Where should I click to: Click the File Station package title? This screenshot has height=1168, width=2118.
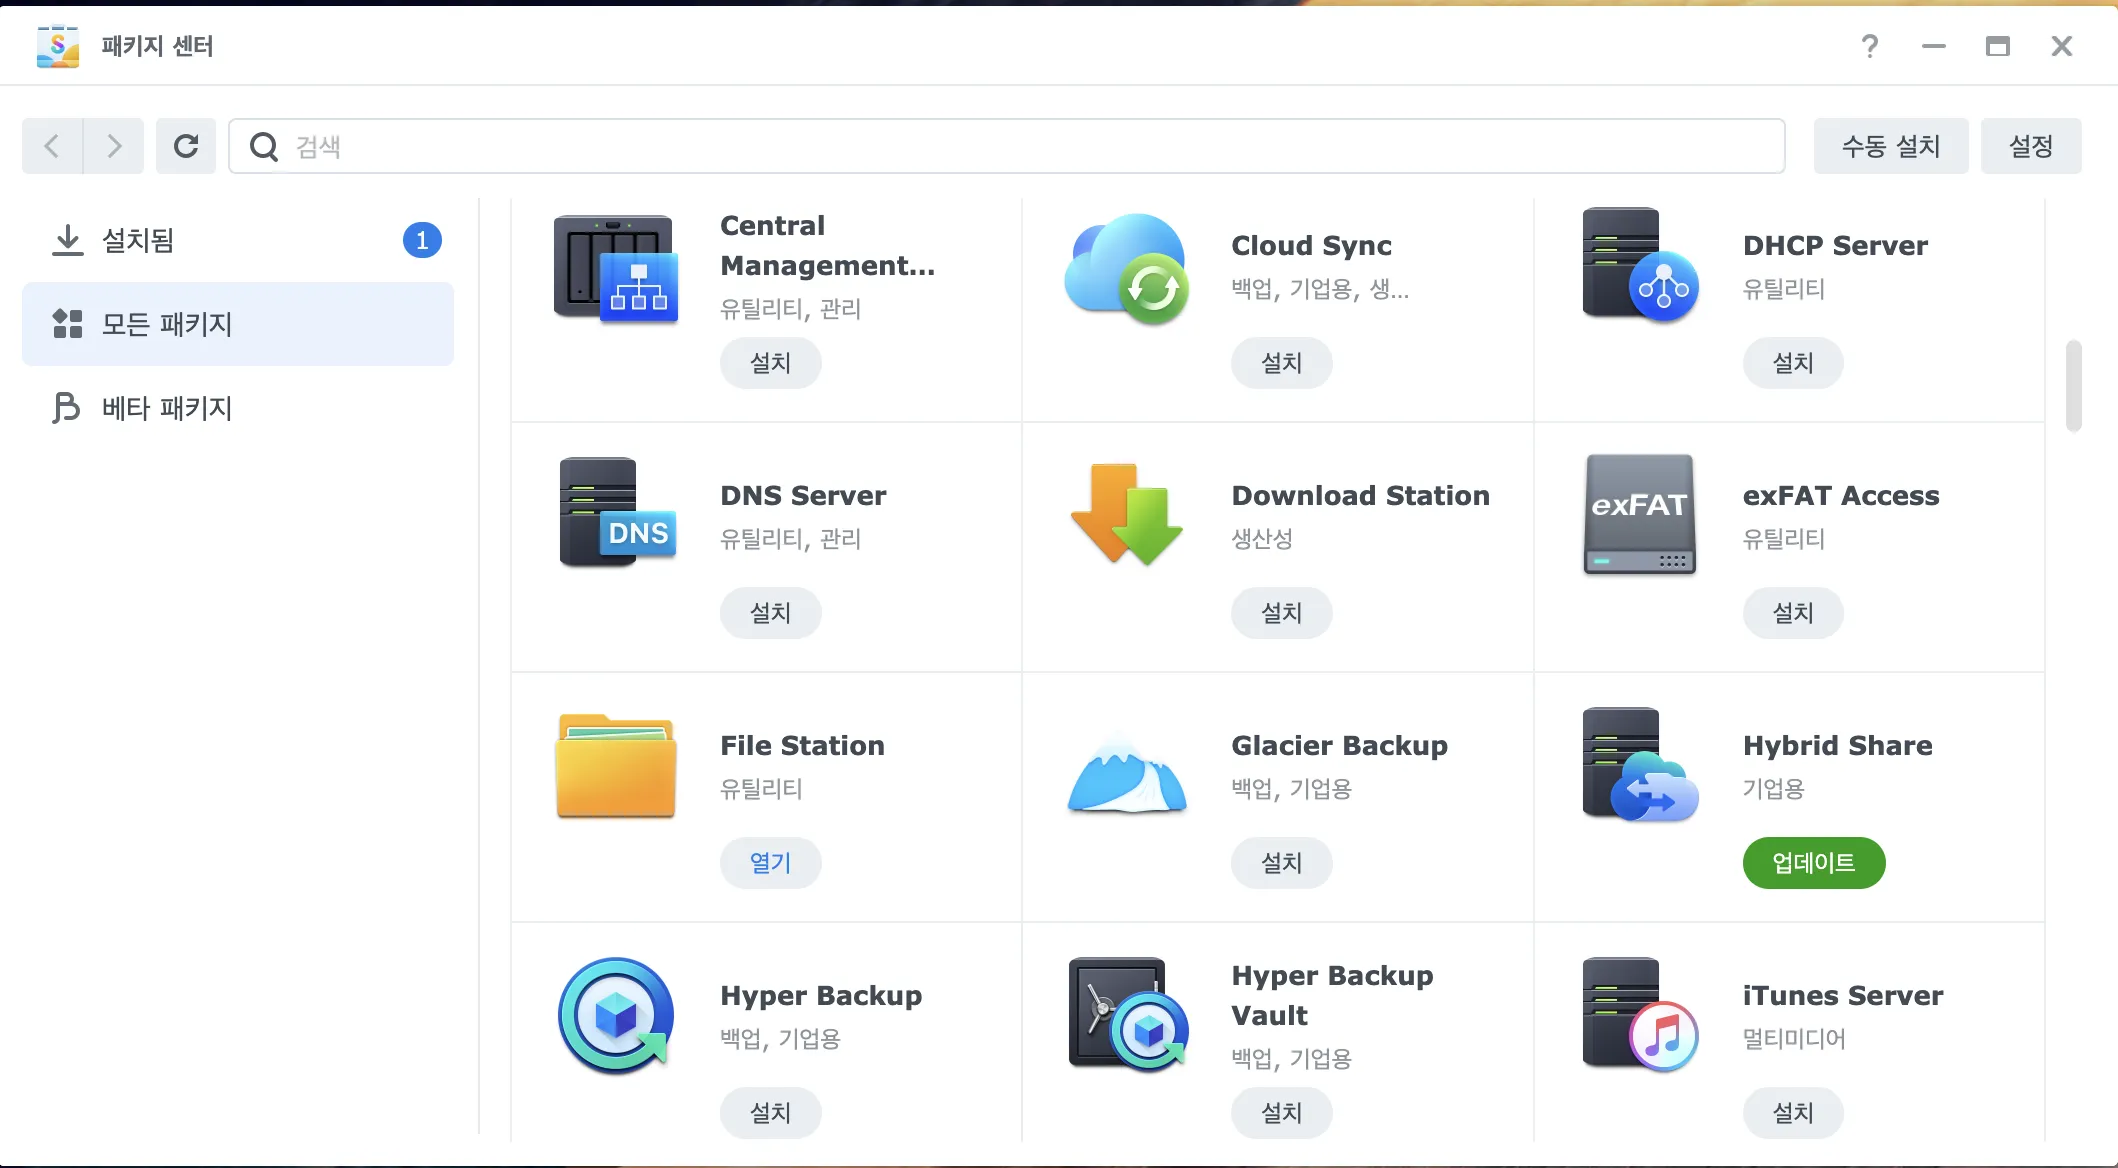[802, 746]
